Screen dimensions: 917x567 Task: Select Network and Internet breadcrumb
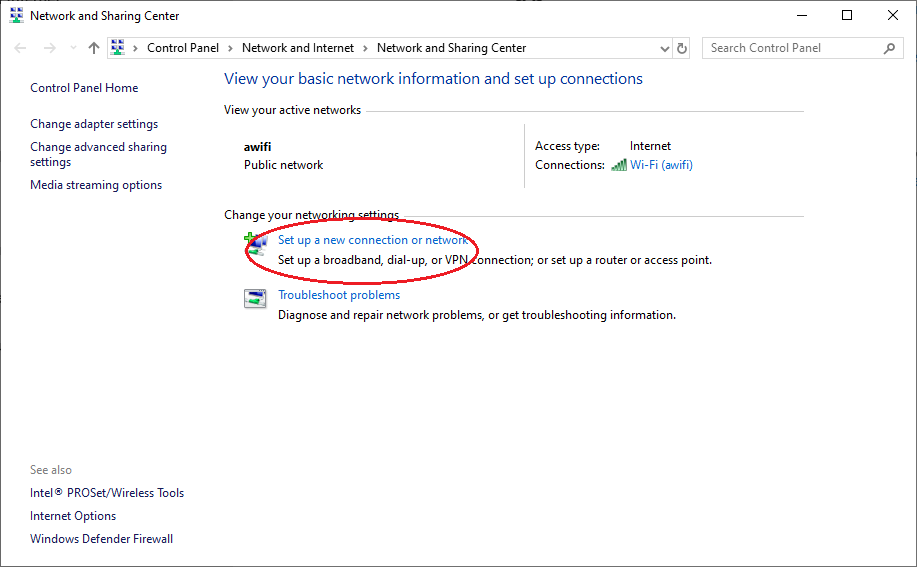pos(298,48)
